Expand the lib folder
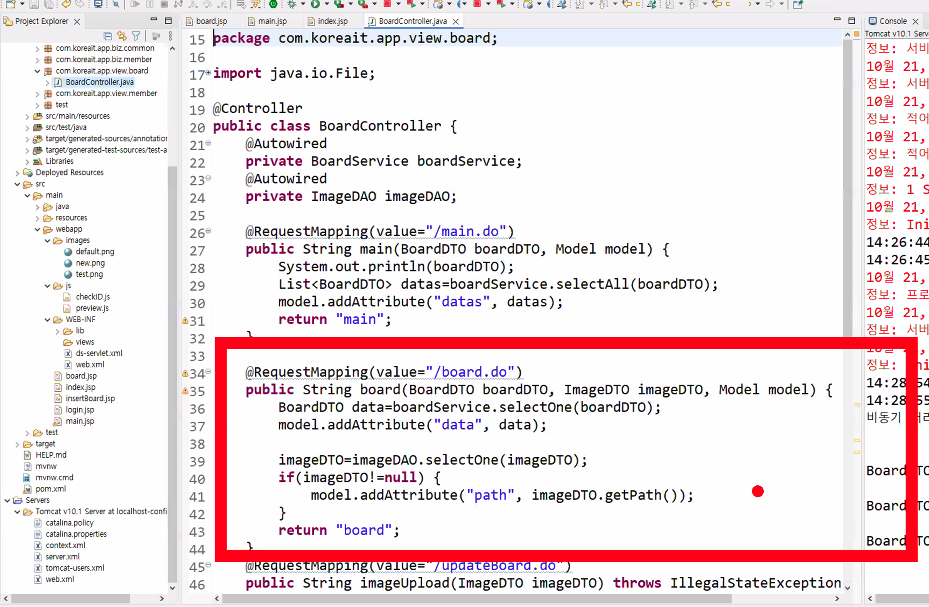 tap(57, 331)
